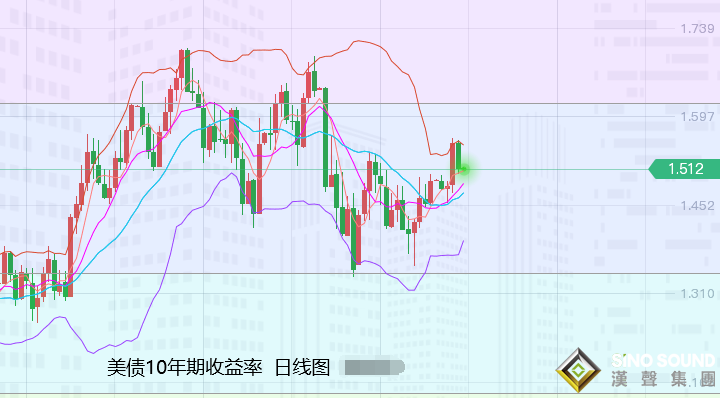
Task: Click the 日线图 daily chart label
Action: tap(302, 367)
